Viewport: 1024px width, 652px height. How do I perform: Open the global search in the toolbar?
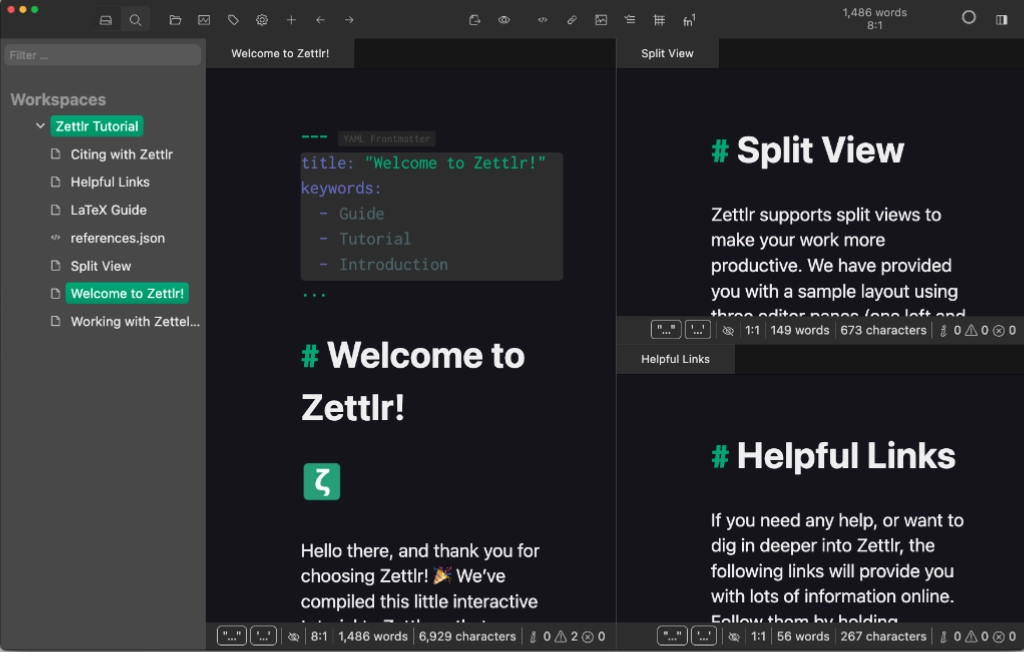tap(135, 20)
